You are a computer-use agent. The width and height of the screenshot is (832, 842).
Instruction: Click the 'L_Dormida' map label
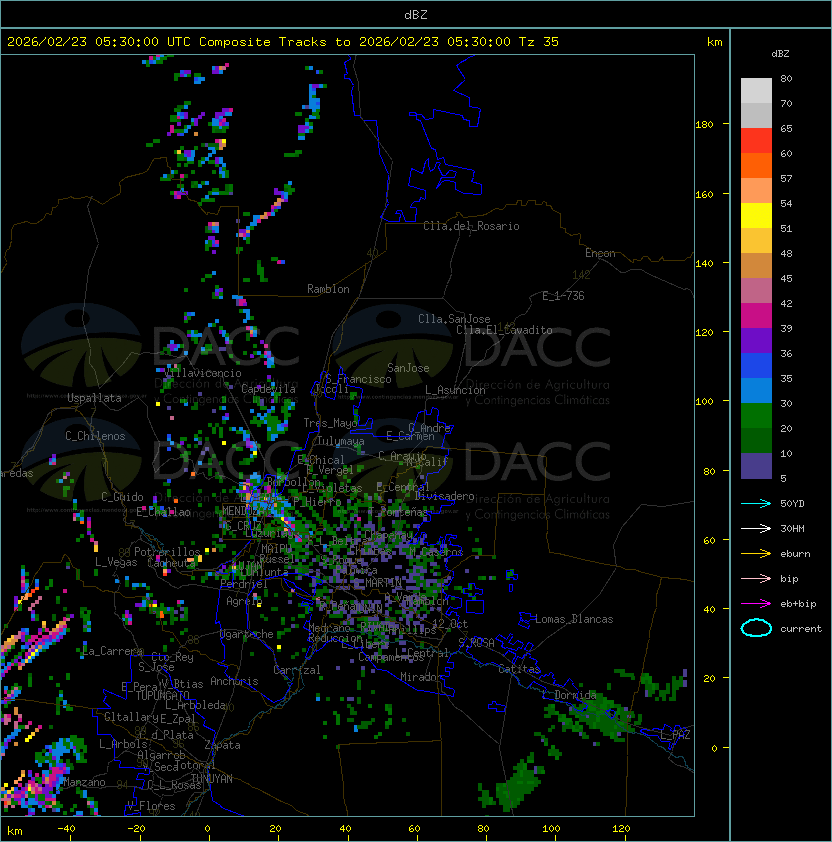[569, 695]
